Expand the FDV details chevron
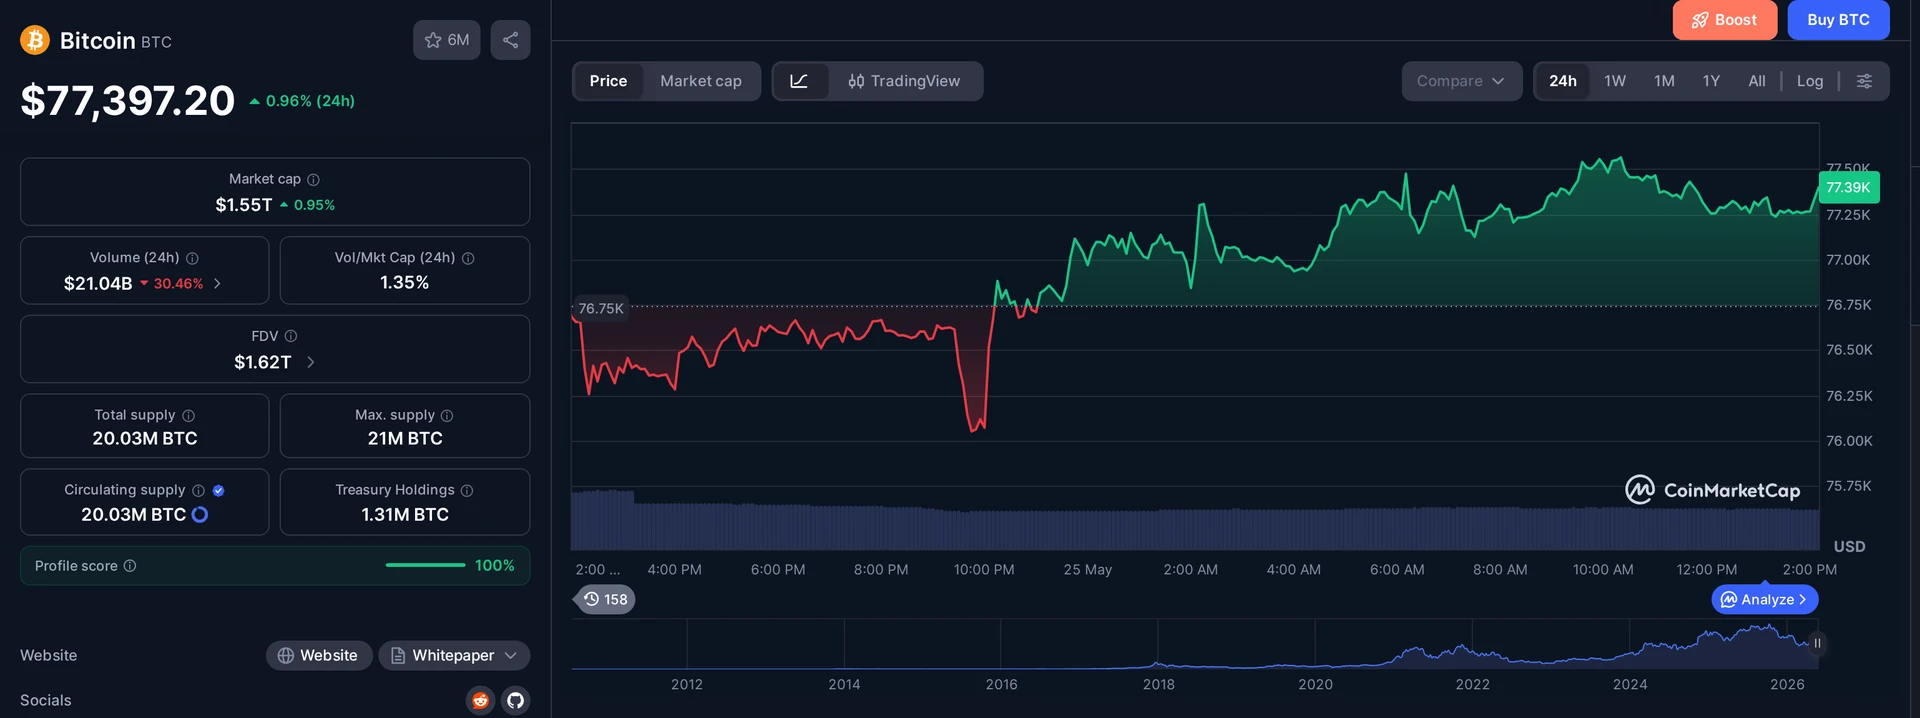 point(310,362)
